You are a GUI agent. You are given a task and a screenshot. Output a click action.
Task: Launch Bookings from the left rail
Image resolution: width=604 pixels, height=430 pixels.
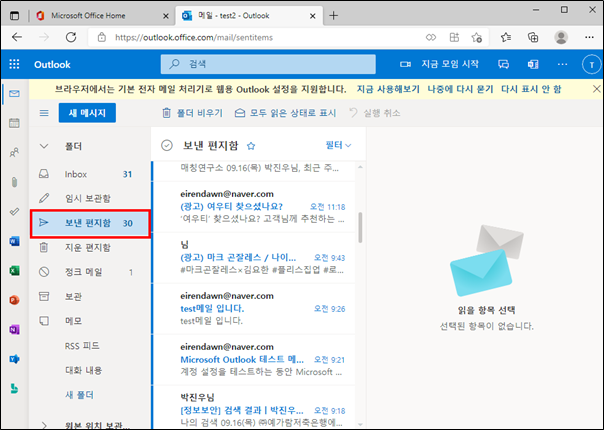coord(14,388)
